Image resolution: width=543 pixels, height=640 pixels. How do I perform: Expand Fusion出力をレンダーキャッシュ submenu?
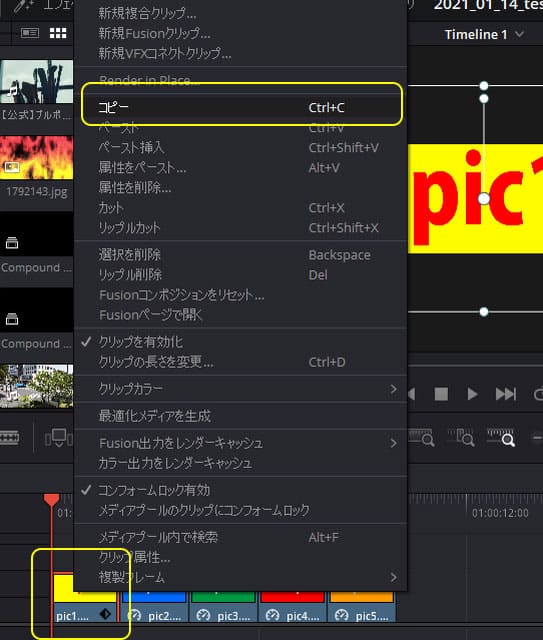[241, 443]
